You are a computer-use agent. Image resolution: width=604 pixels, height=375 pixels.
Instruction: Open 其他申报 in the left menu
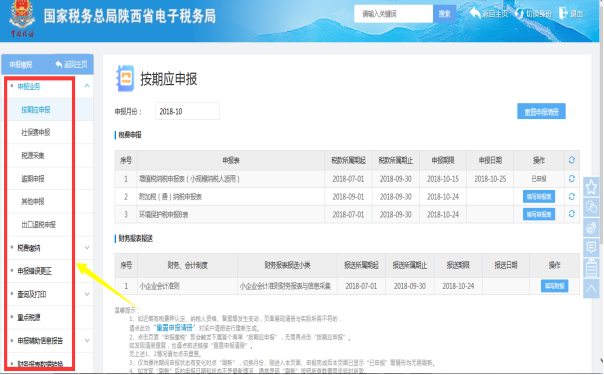tap(33, 201)
